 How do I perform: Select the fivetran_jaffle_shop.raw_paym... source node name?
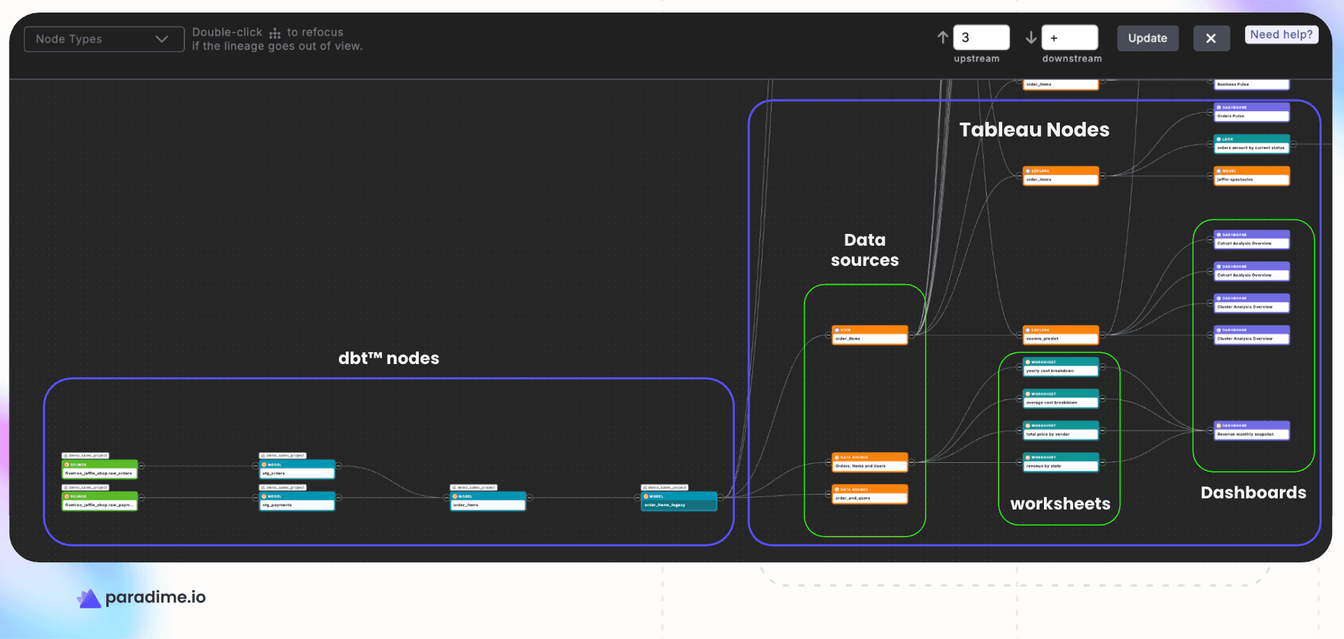(98, 505)
